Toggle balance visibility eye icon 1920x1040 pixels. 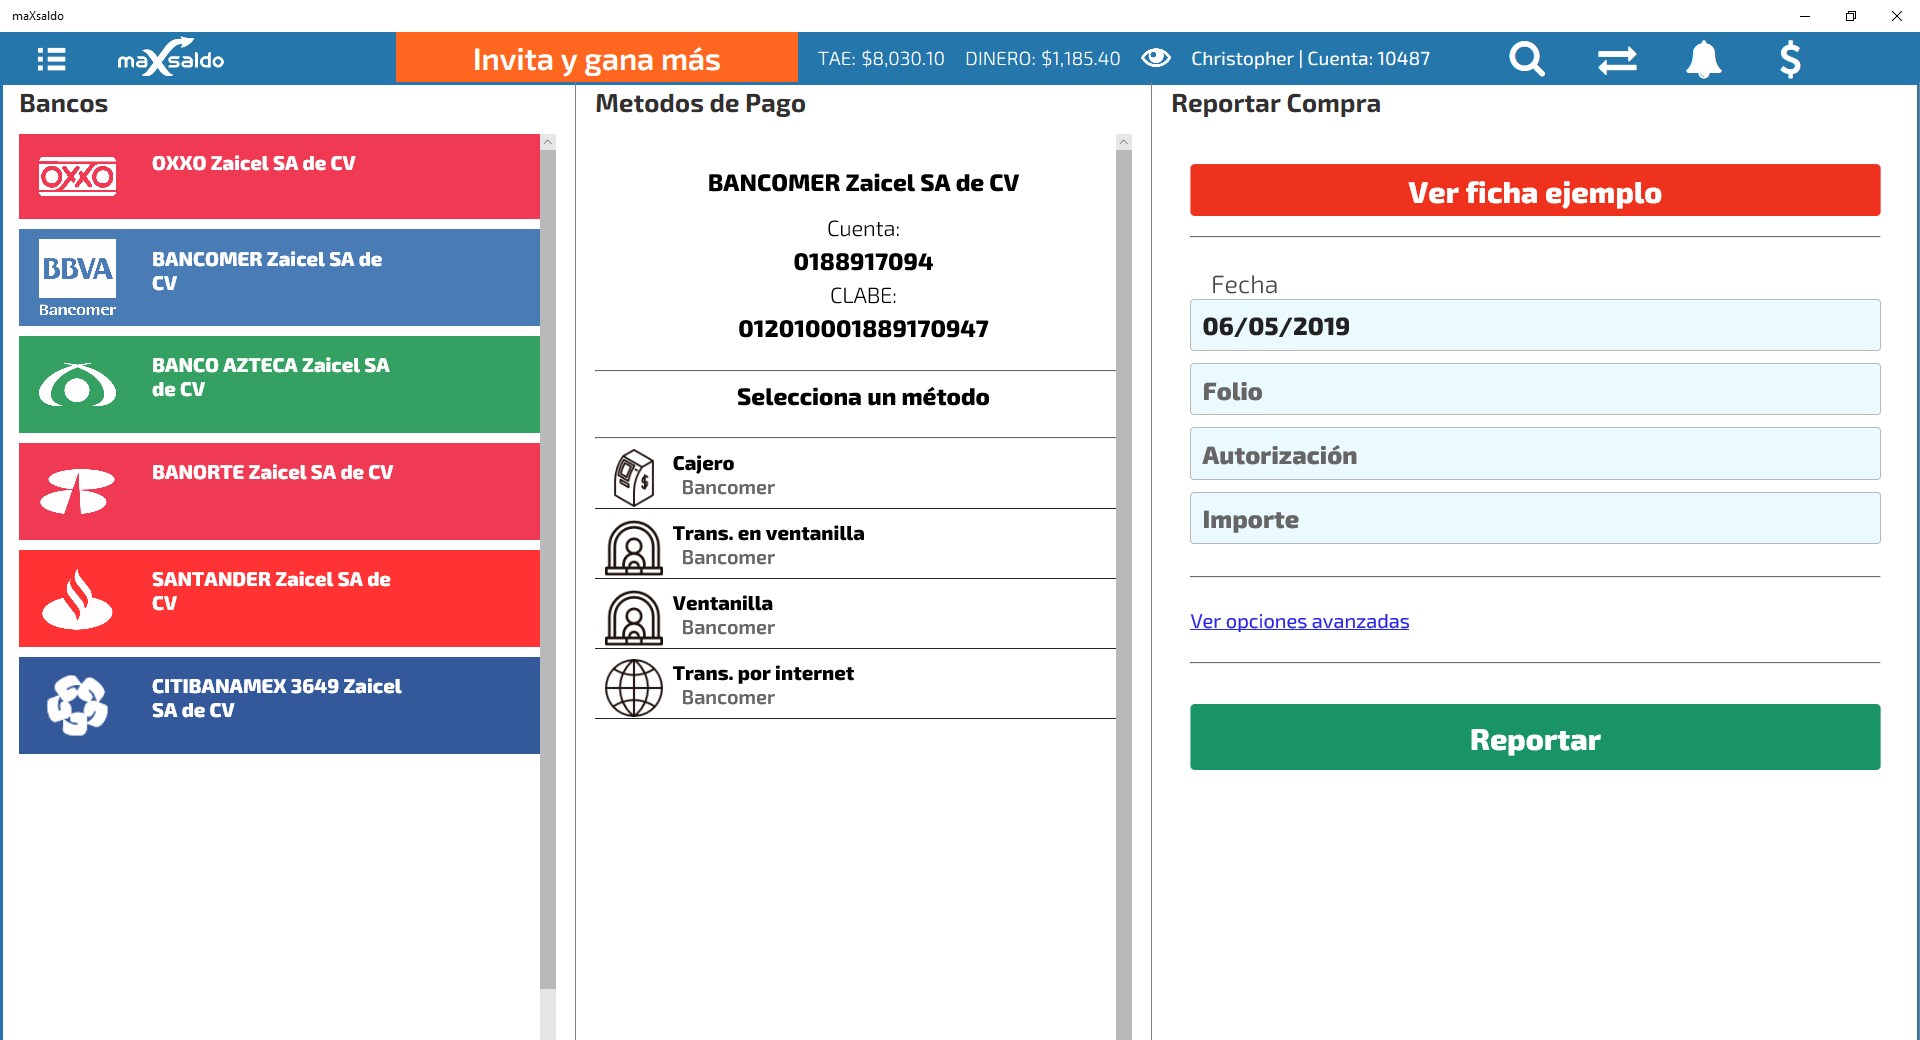(1156, 58)
